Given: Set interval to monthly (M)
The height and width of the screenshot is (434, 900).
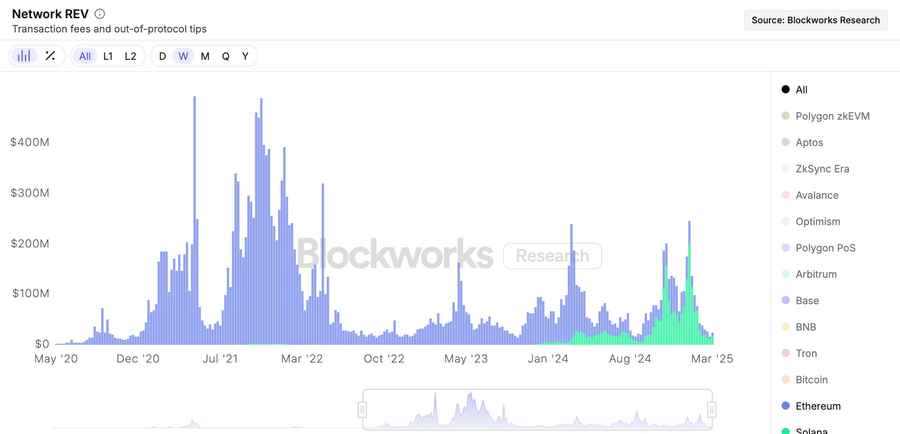Looking at the screenshot, I should [205, 56].
